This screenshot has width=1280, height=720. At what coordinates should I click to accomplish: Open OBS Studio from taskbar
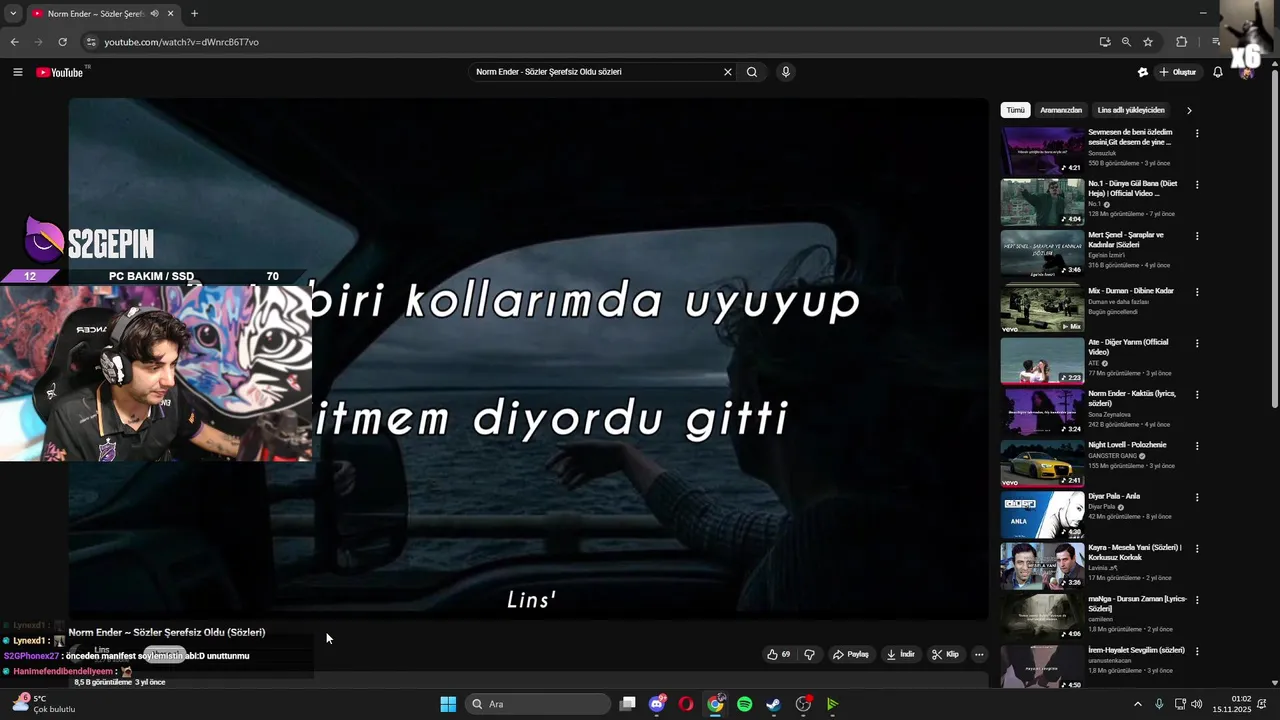[x=803, y=704]
